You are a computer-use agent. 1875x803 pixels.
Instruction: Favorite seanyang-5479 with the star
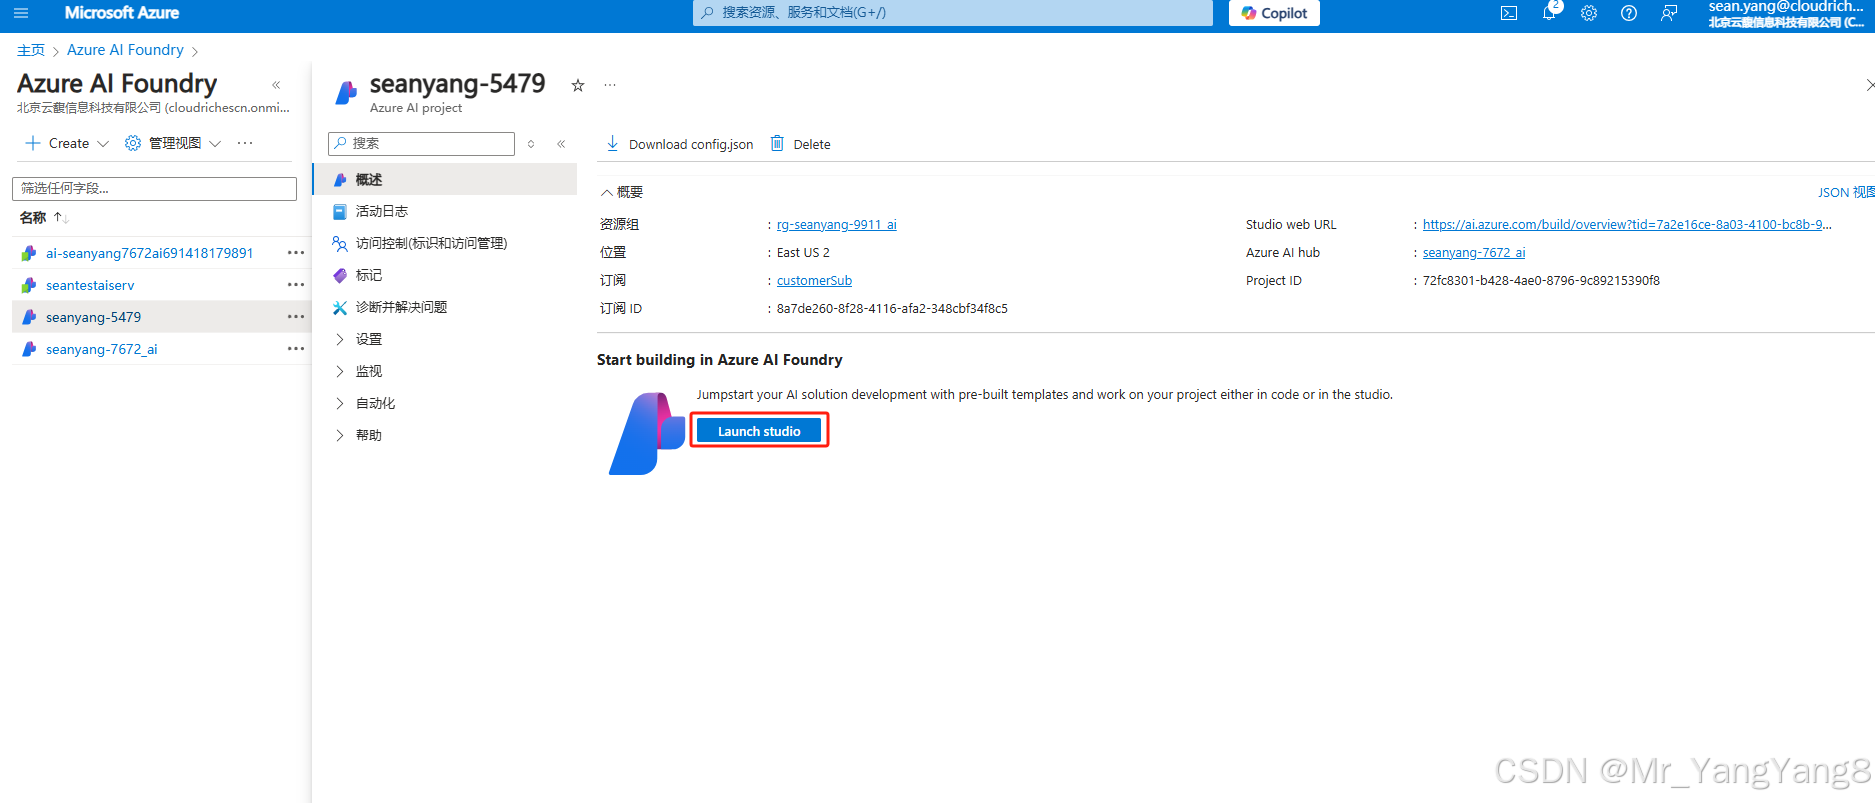click(578, 86)
